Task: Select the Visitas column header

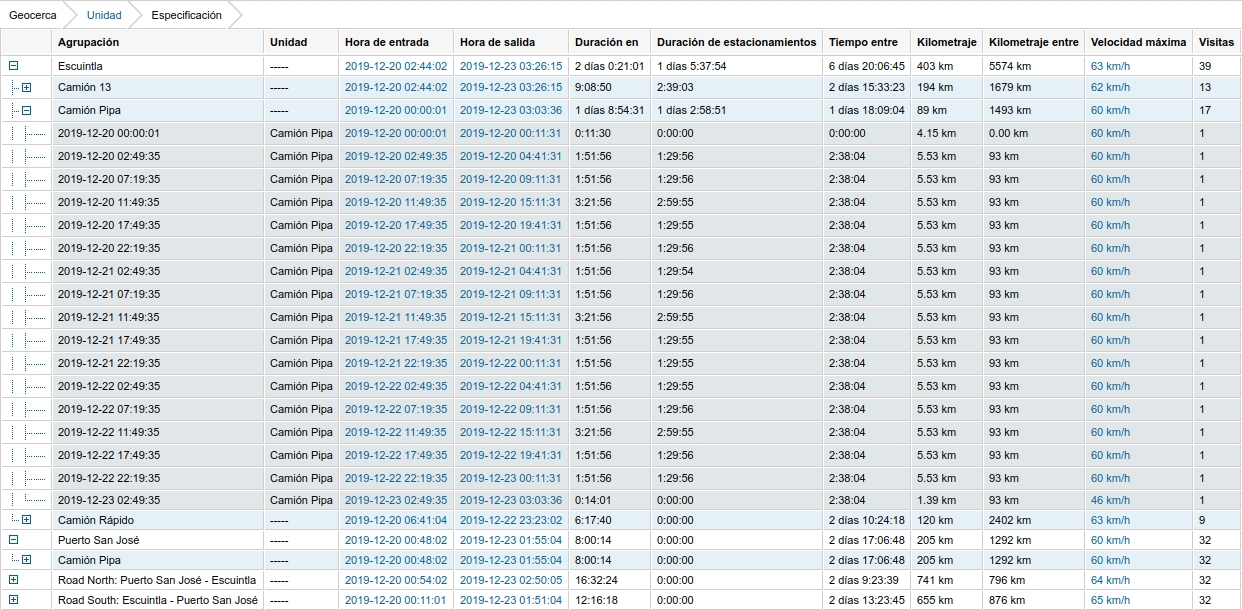Action: pos(1215,42)
